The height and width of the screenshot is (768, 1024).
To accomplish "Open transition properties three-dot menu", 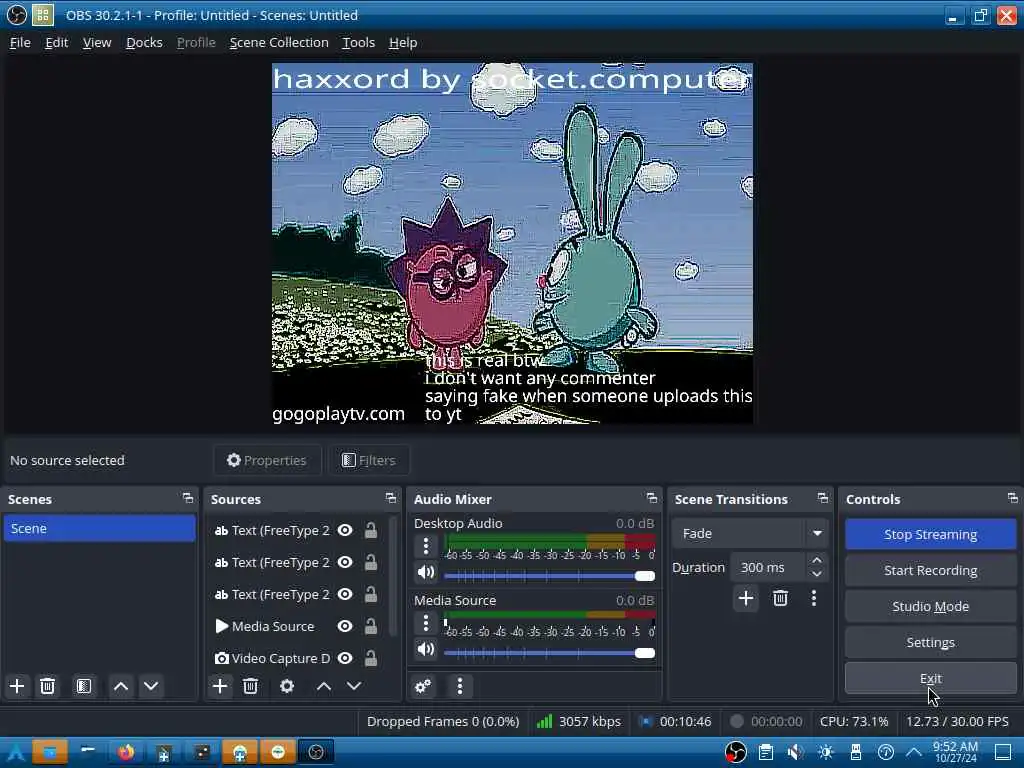I will pyautogui.click(x=814, y=598).
